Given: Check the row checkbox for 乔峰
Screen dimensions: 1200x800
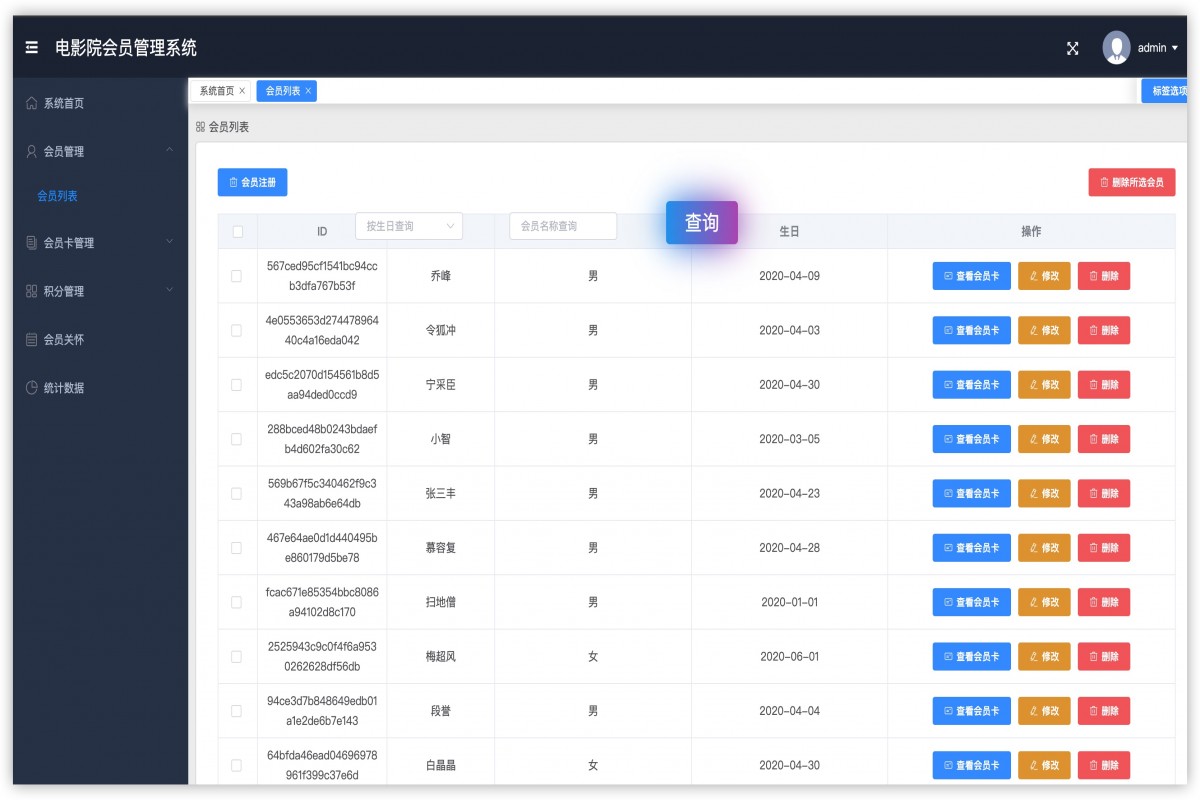Looking at the screenshot, I should 237,276.
